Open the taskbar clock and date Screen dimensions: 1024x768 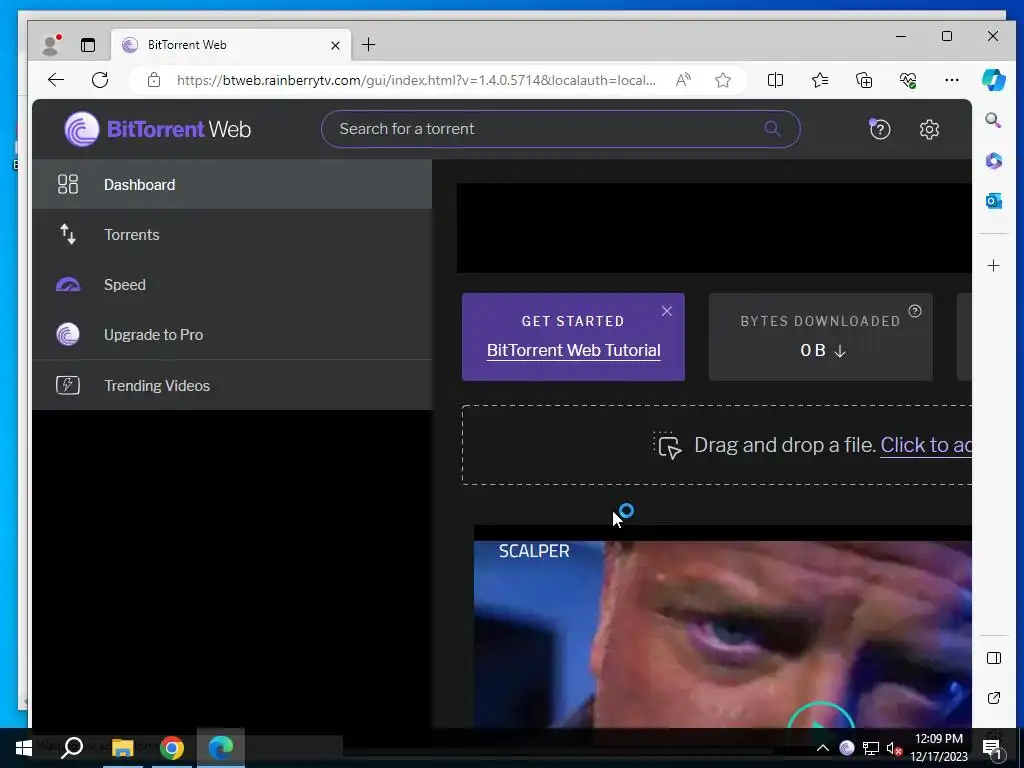[938, 748]
